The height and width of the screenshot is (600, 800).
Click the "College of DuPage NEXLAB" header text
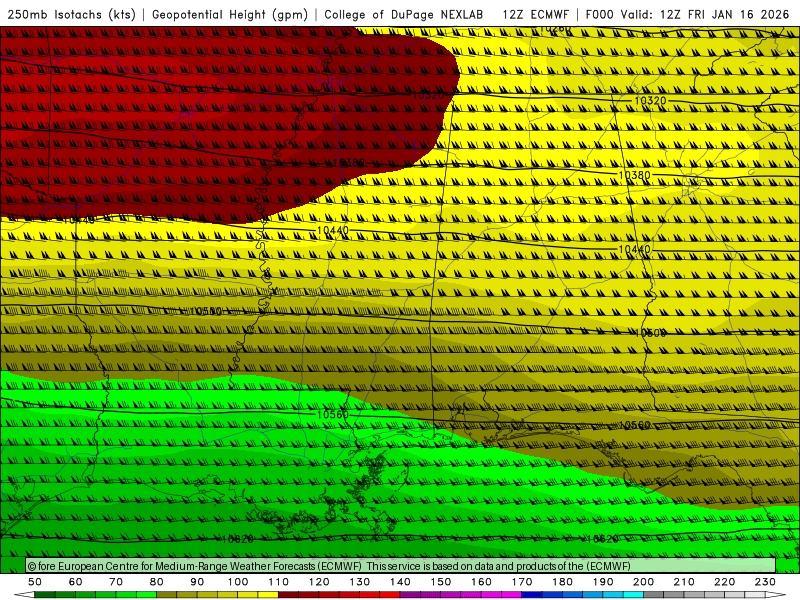(x=404, y=14)
